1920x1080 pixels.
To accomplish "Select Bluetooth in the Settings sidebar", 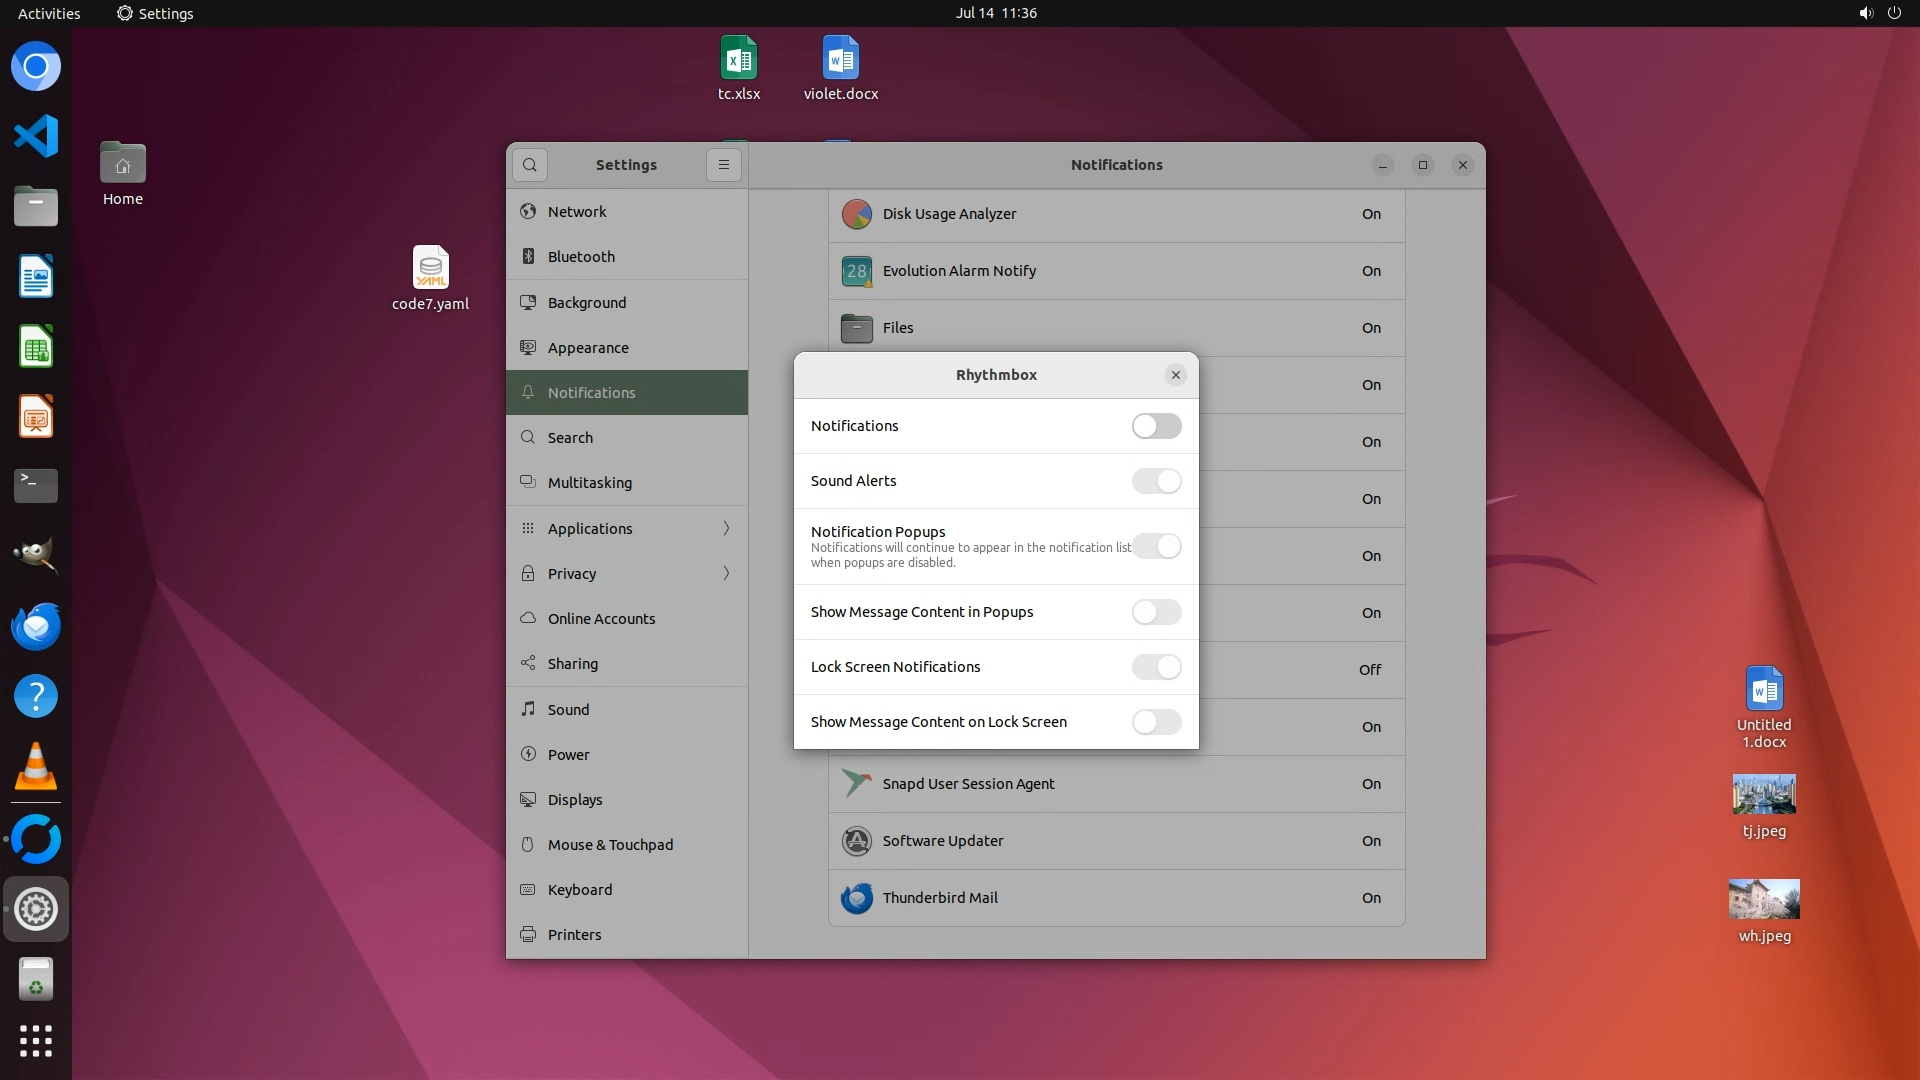I will tap(581, 257).
